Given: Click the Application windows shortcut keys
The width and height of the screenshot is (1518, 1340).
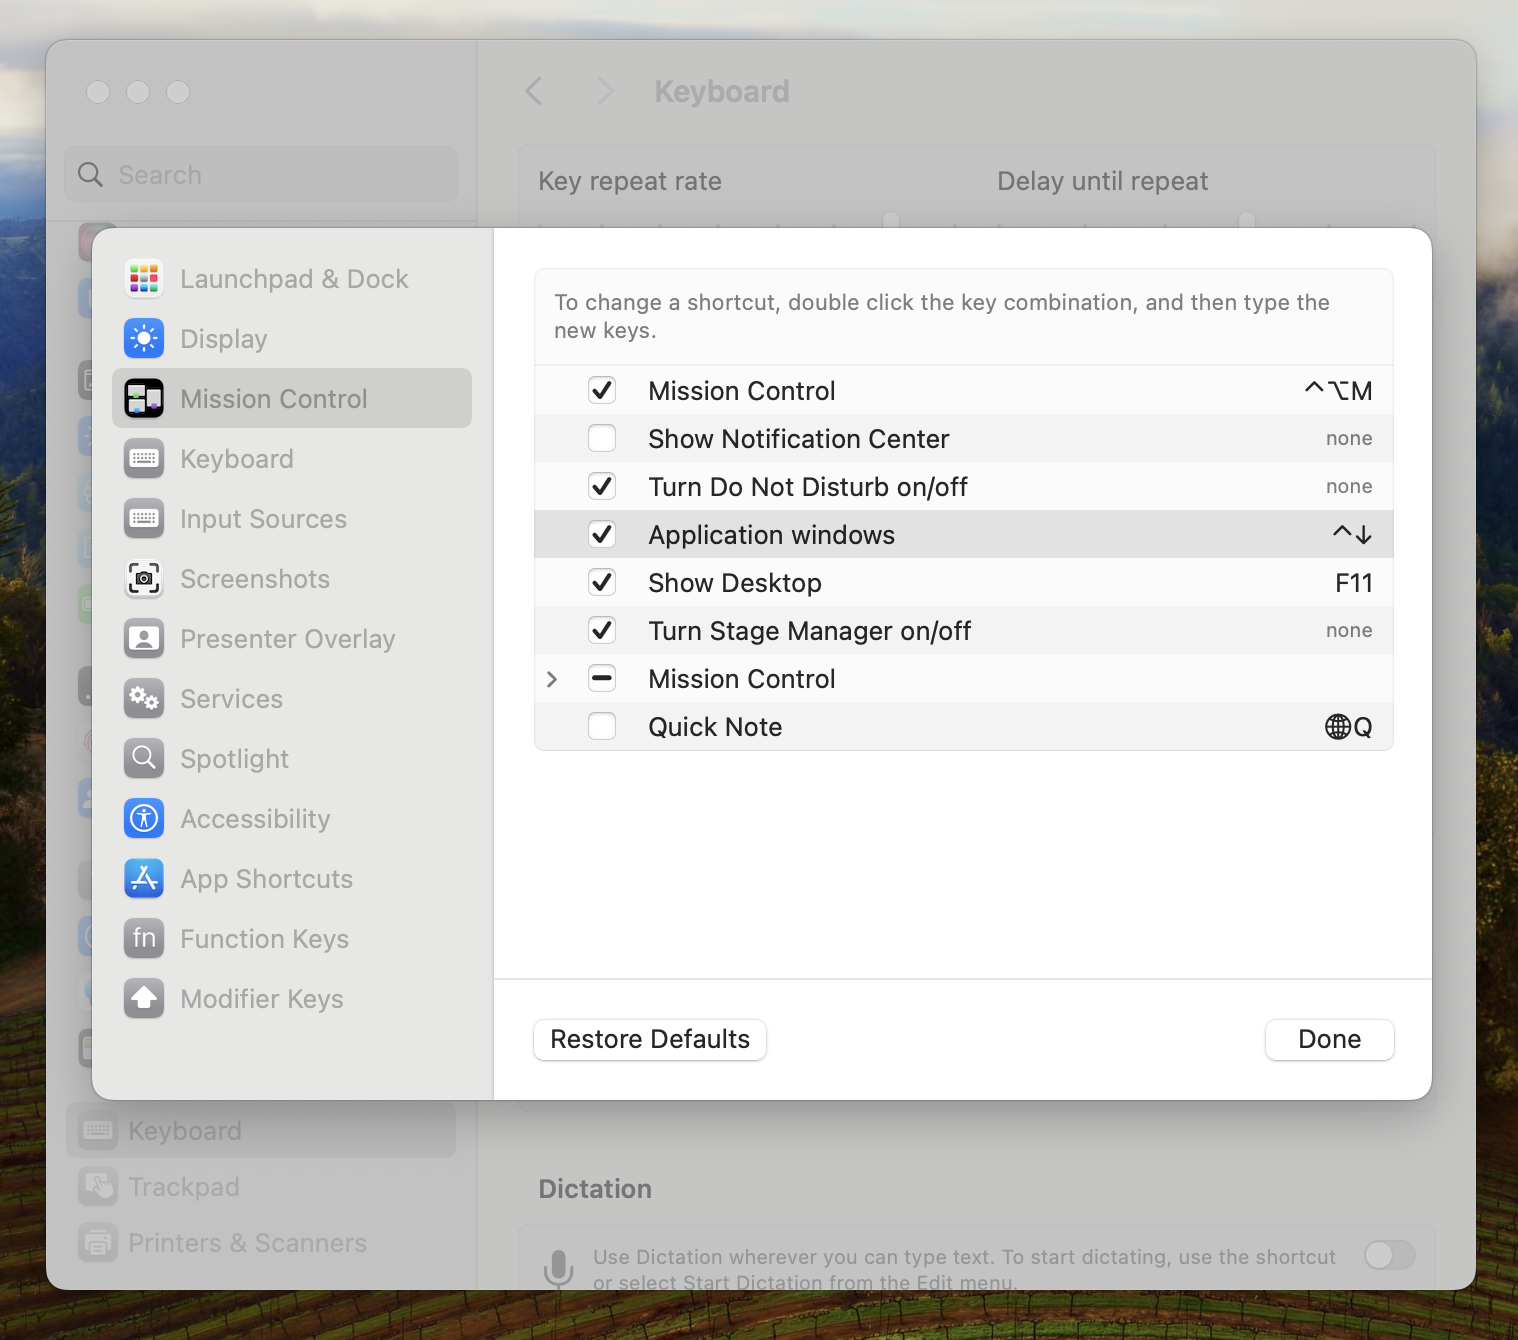Looking at the screenshot, I should (1352, 534).
